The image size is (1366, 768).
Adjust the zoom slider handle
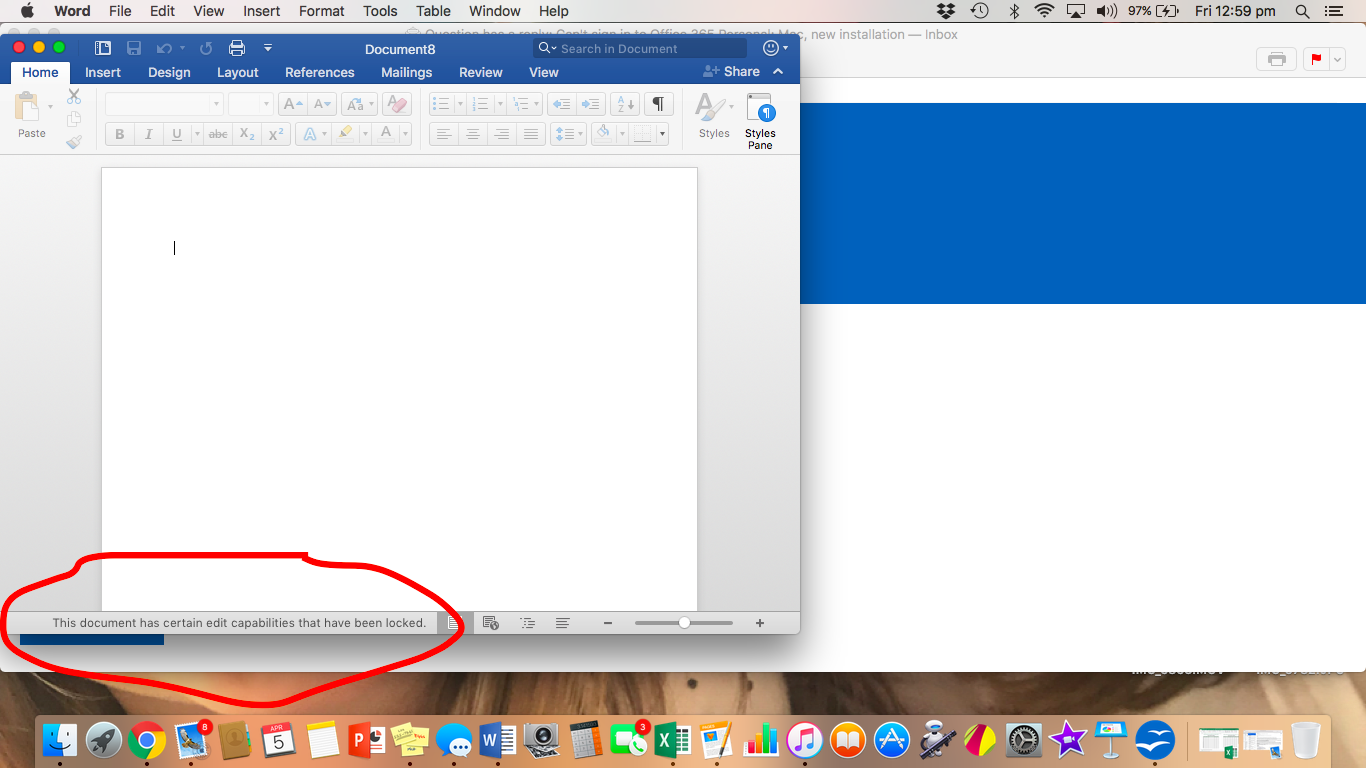point(684,623)
